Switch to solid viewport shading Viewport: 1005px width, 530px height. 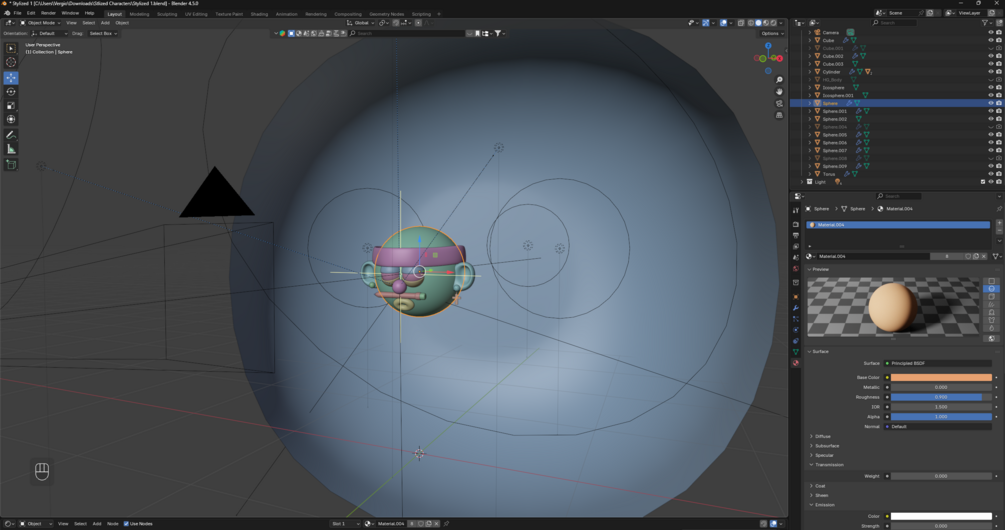pos(758,23)
